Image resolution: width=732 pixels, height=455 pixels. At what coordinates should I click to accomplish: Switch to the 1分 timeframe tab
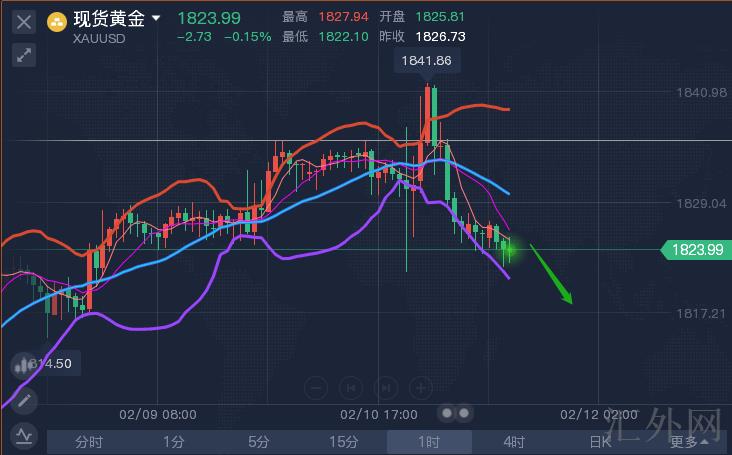click(174, 442)
